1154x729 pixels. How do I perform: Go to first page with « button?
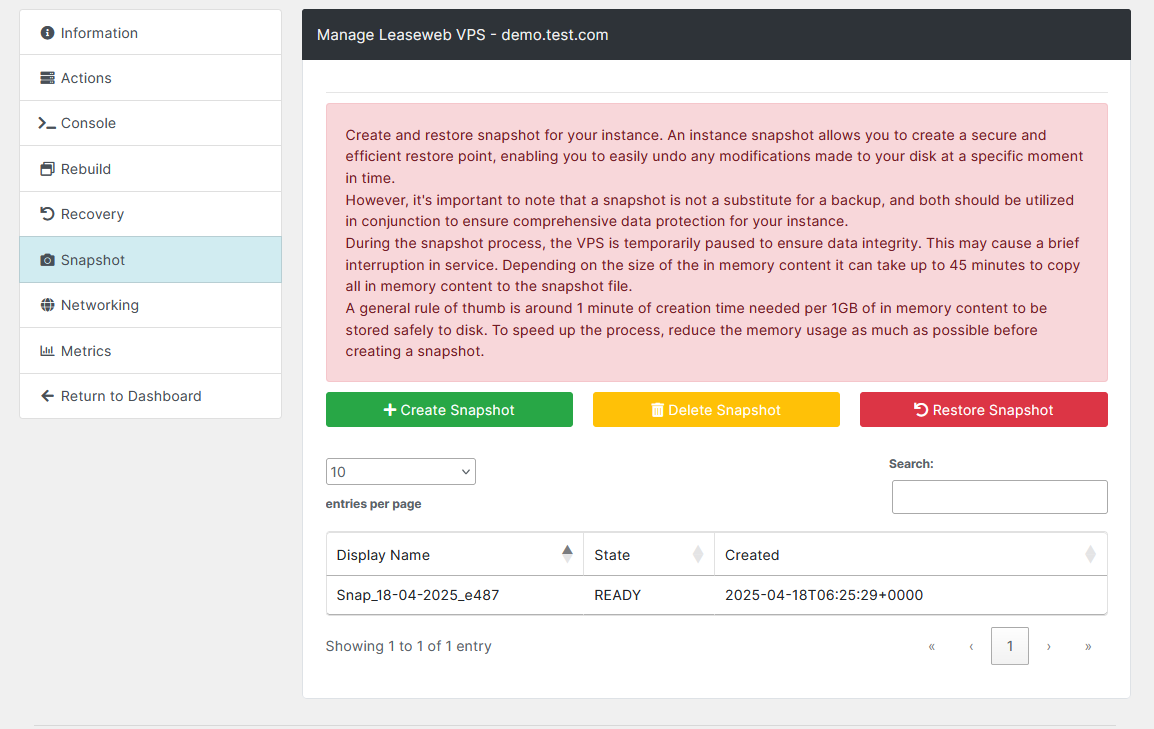pos(932,646)
